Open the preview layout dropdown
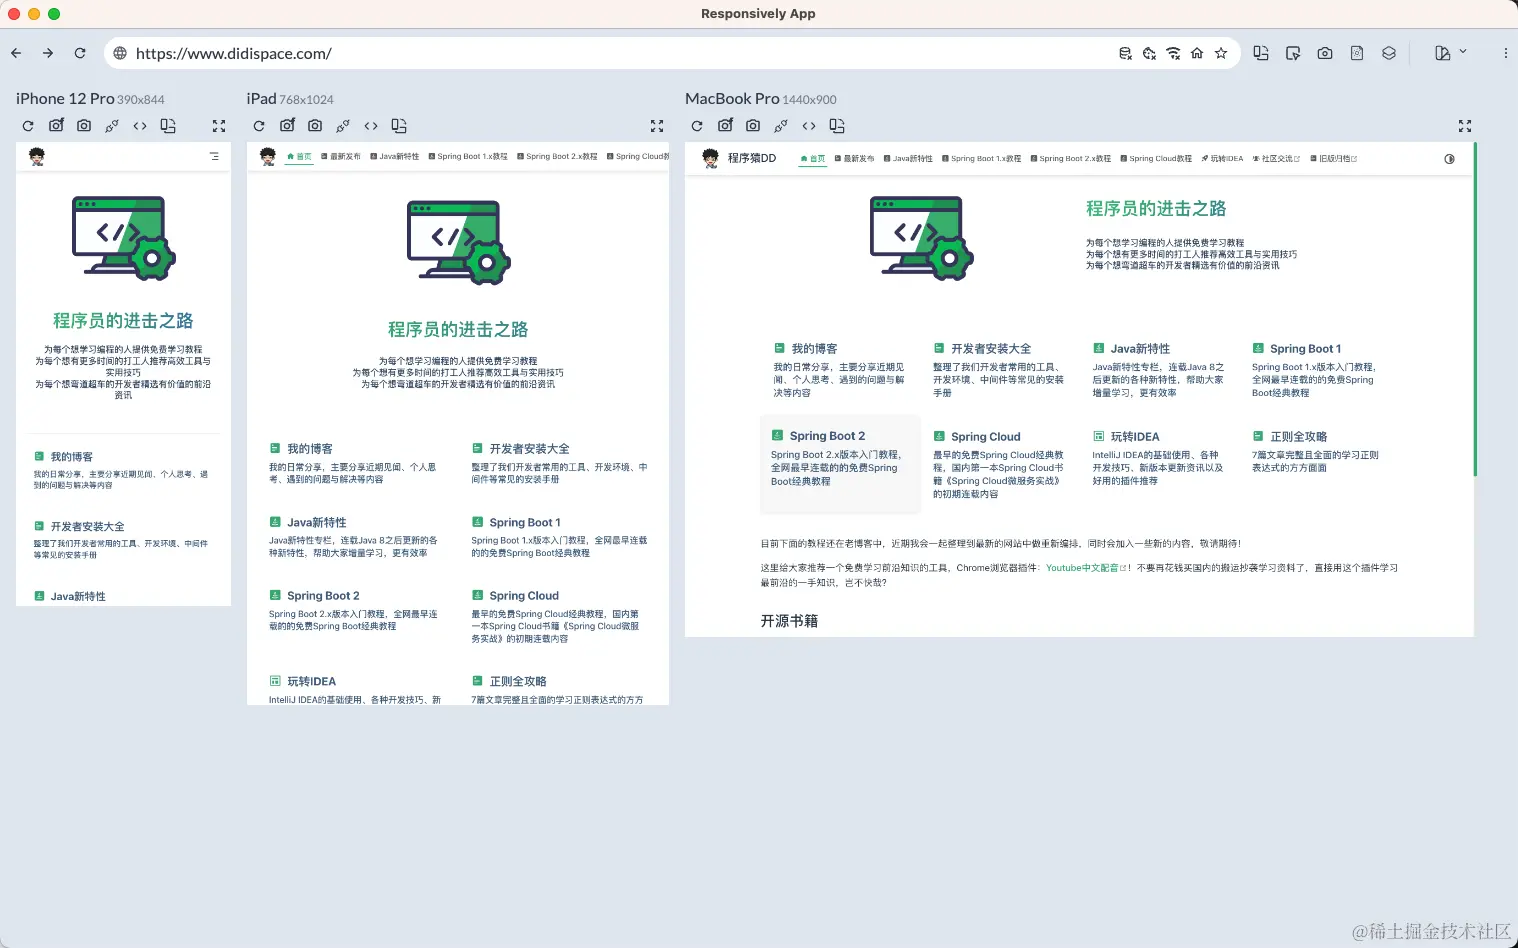The height and width of the screenshot is (948, 1518). tap(1450, 53)
